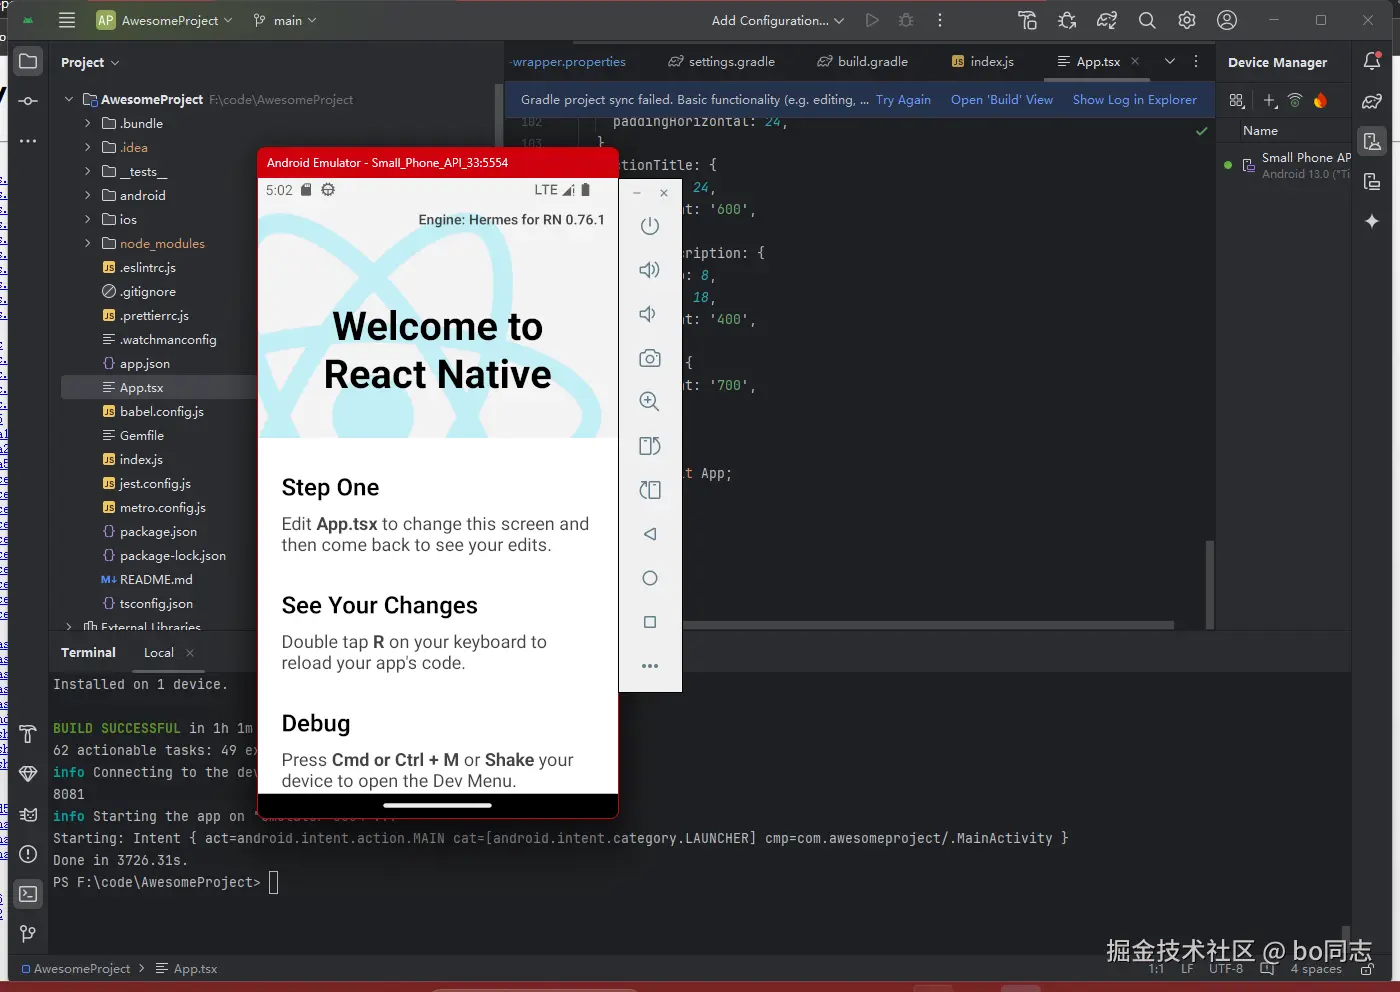Image resolution: width=1400 pixels, height=992 pixels.
Task: Select package.json in the project tree
Action: tap(158, 532)
